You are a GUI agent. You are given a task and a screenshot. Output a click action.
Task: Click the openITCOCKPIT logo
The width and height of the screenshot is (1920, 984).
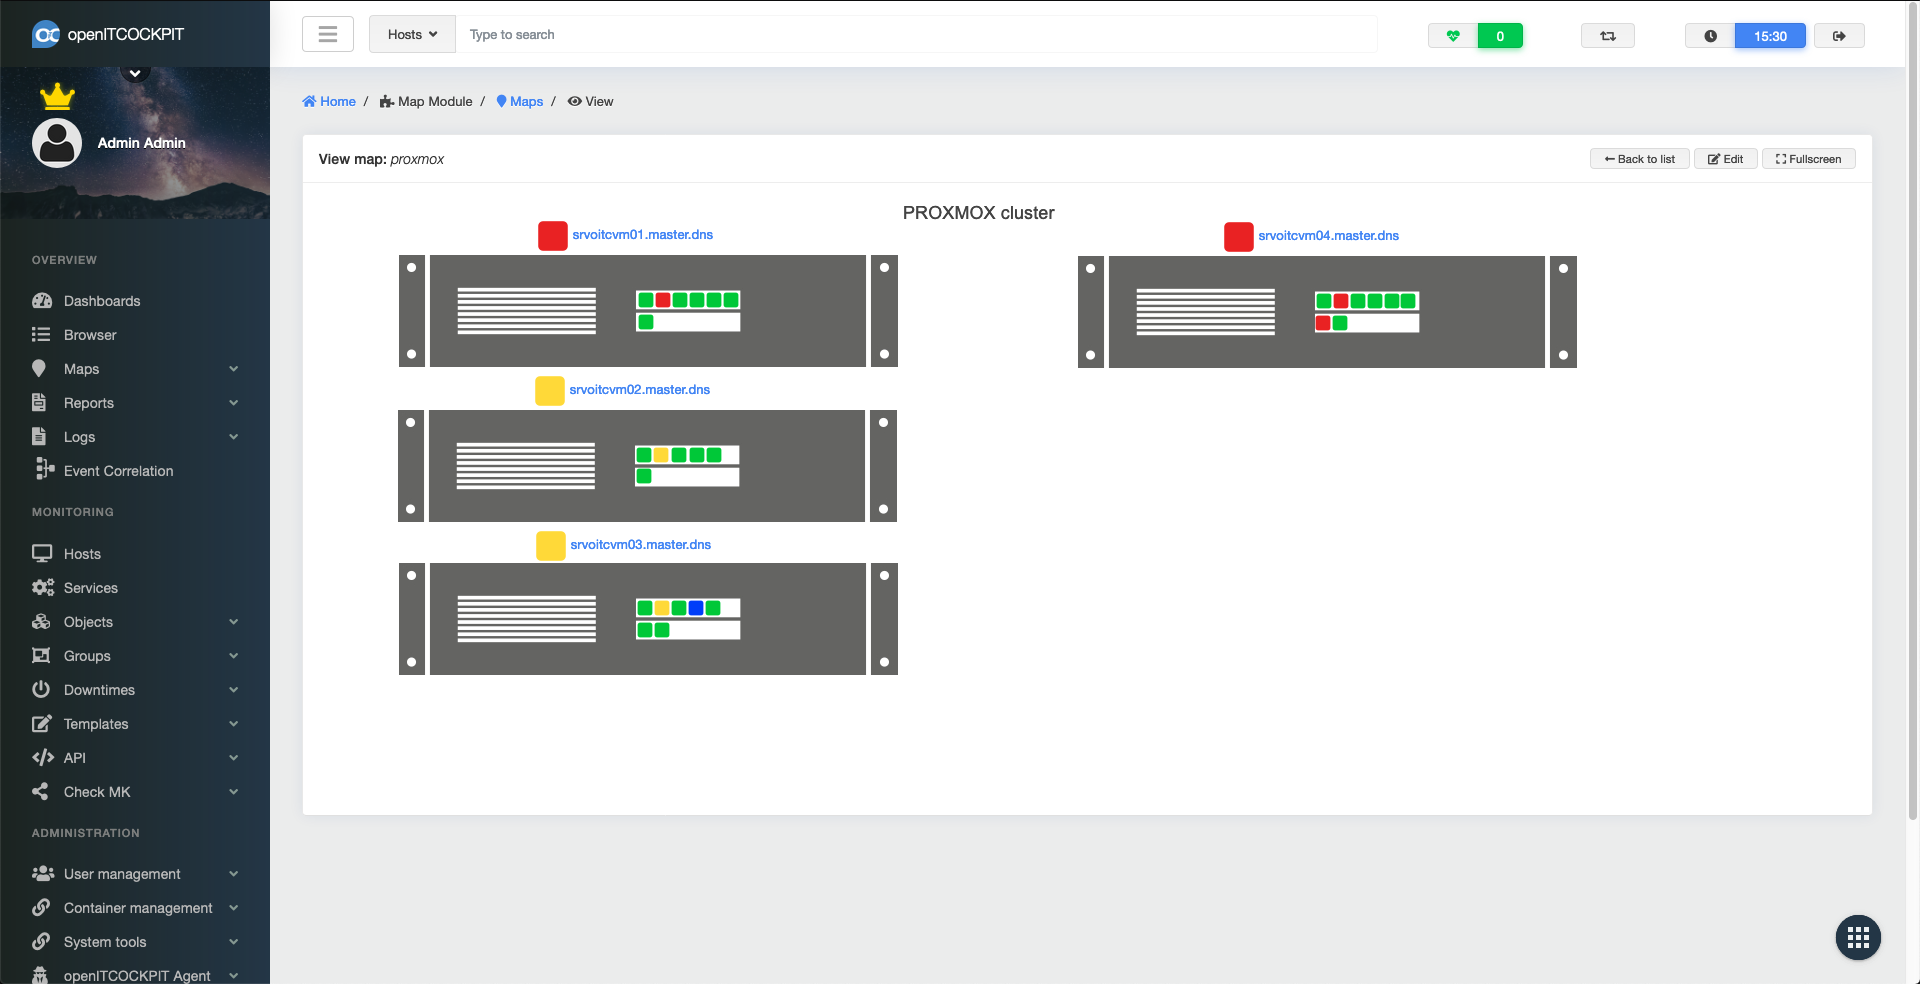tap(108, 34)
